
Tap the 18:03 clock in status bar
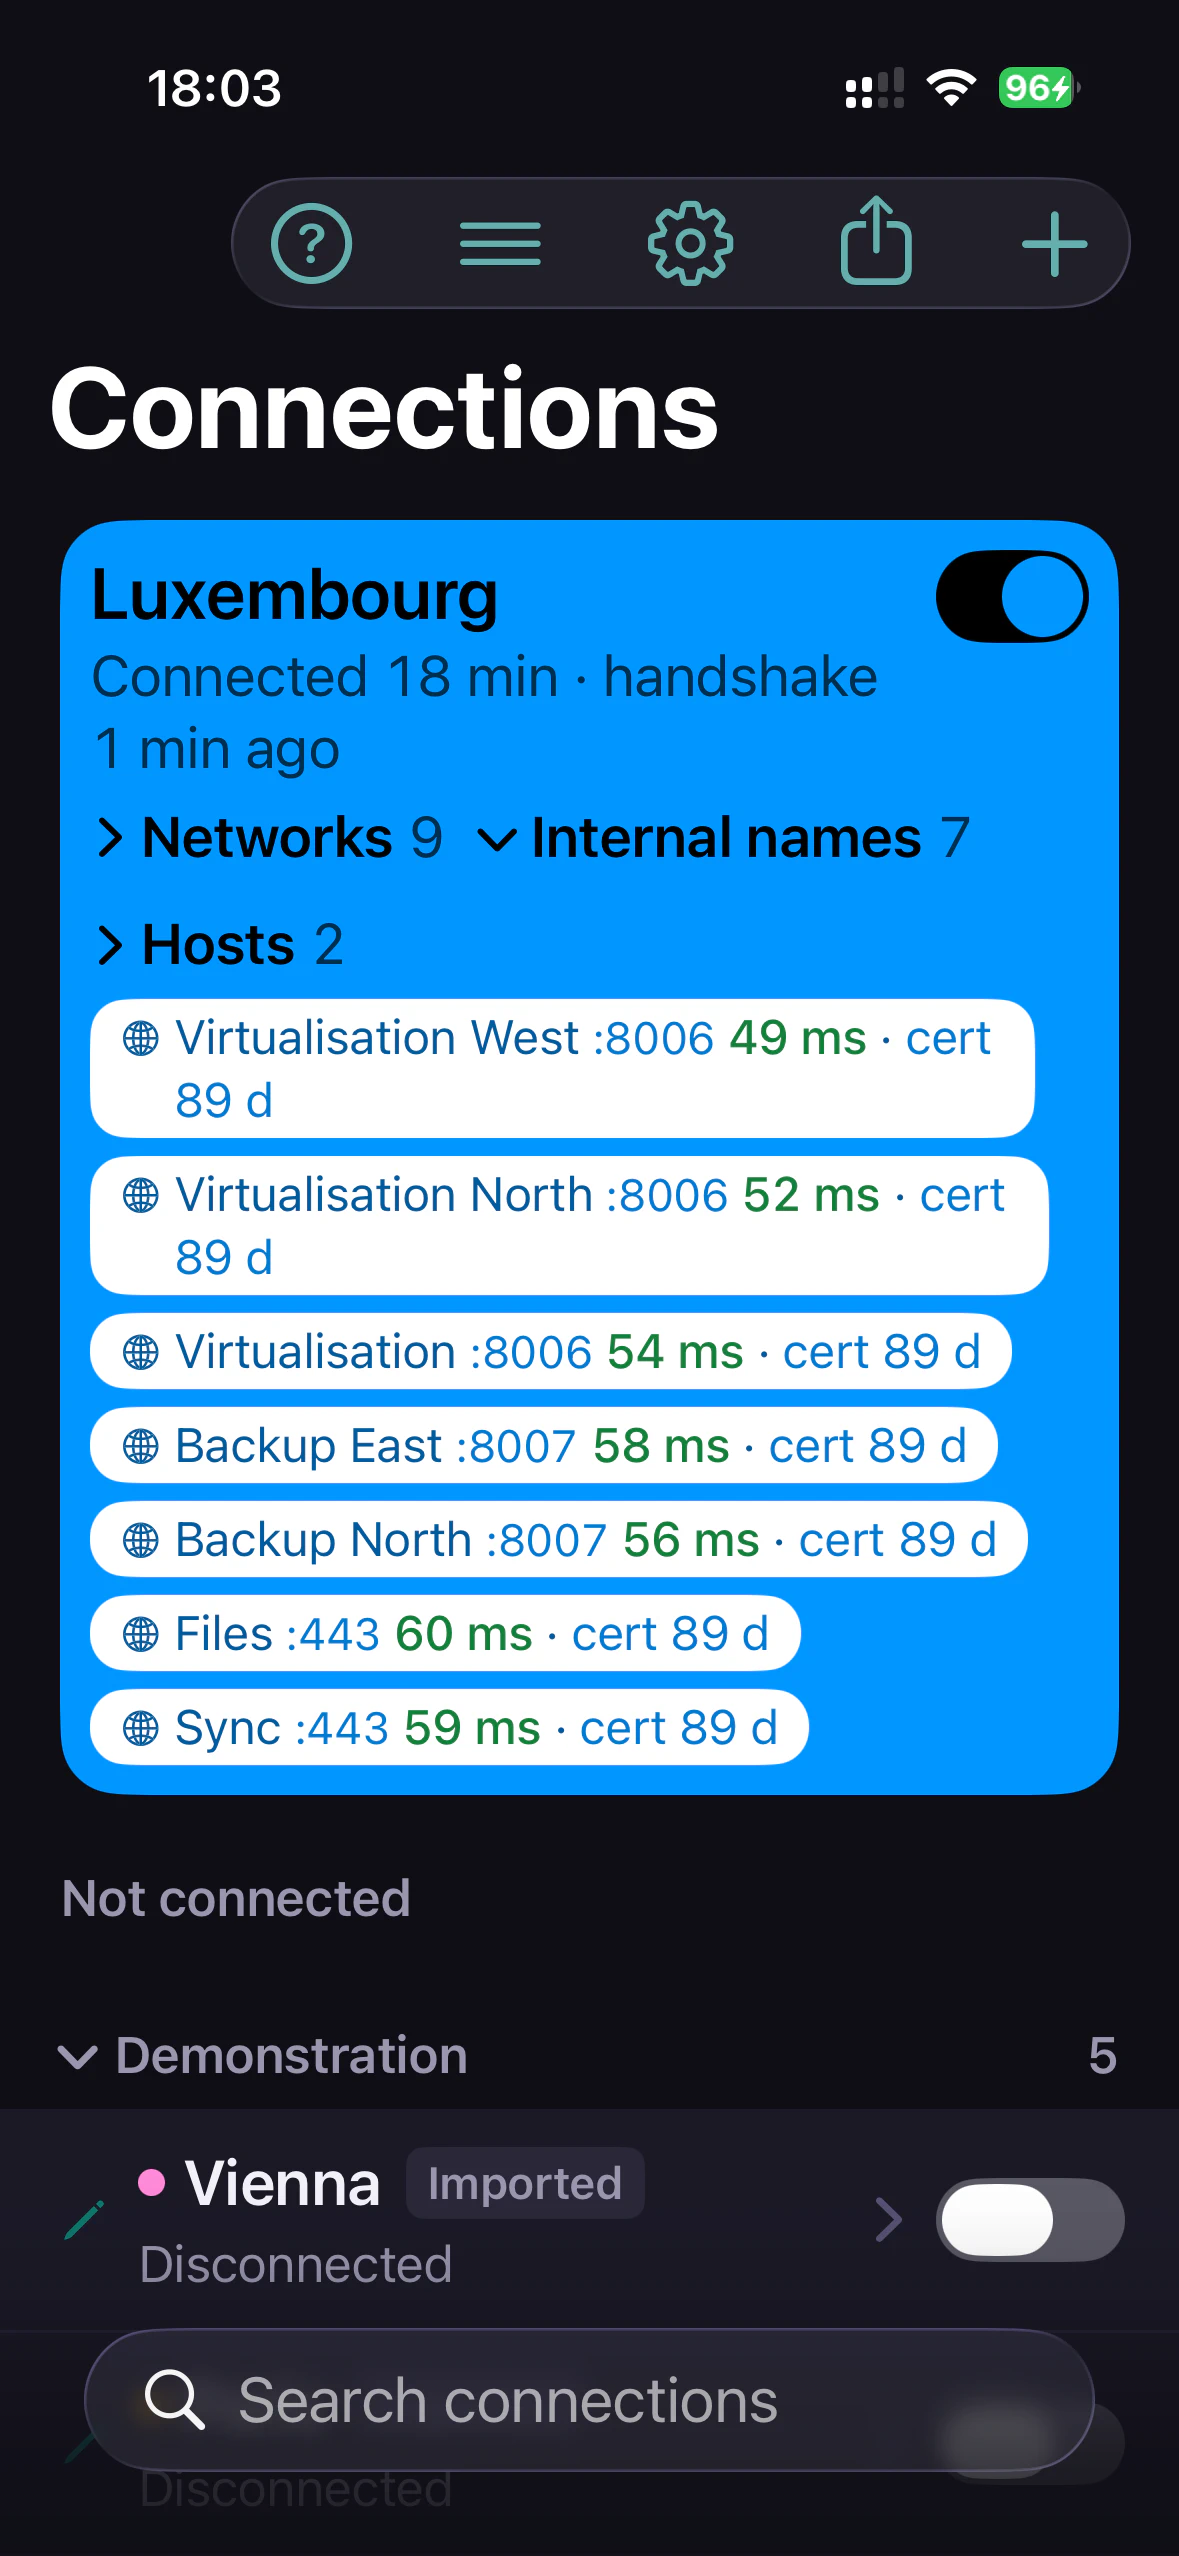coord(214,88)
